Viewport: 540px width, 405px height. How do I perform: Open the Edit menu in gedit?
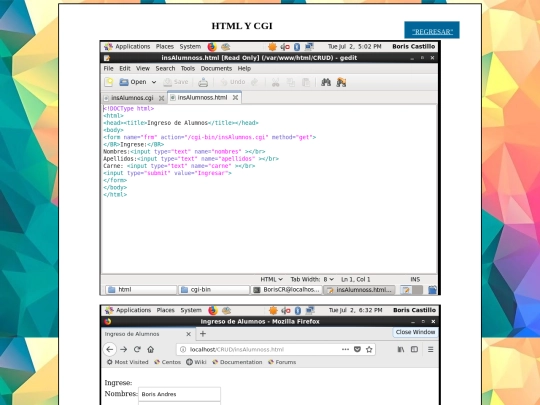click(x=125, y=69)
